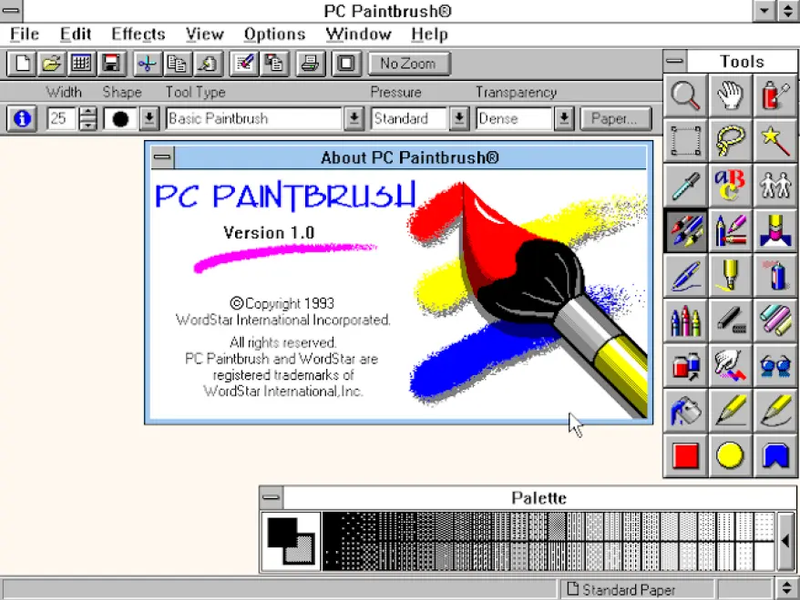Select the Magnifying glass zoom tool
Viewport: 800px width, 600px height.
pyautogui.click(x=686, y=96)
